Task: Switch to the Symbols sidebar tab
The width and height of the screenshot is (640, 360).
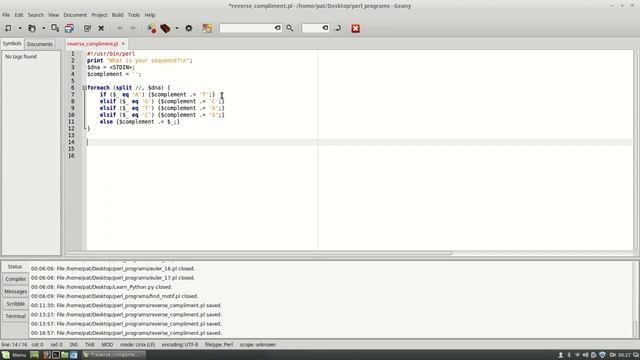Action: (x=12, y=43)
